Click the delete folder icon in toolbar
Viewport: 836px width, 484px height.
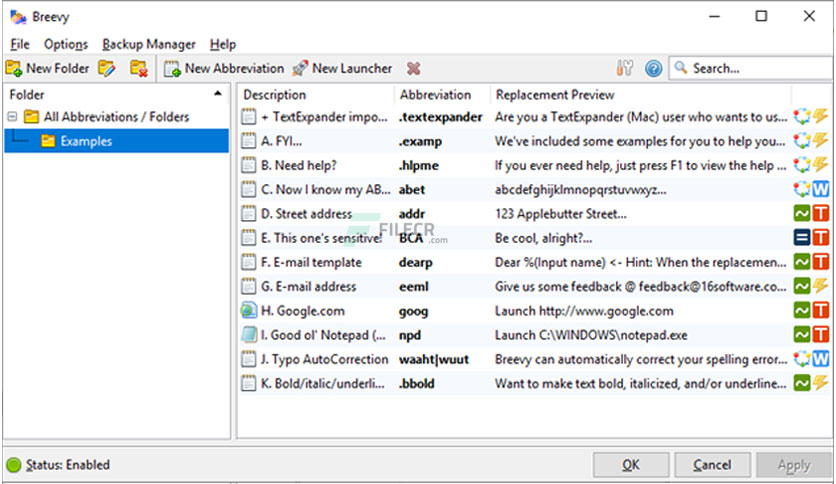click(x=139, y=68)
